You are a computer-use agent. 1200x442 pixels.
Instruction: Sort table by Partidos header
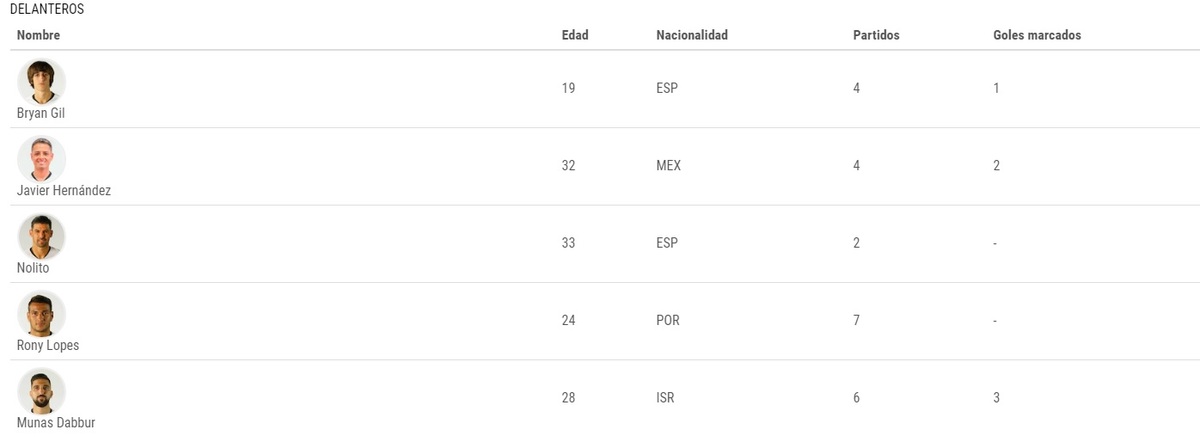[876, 36]
